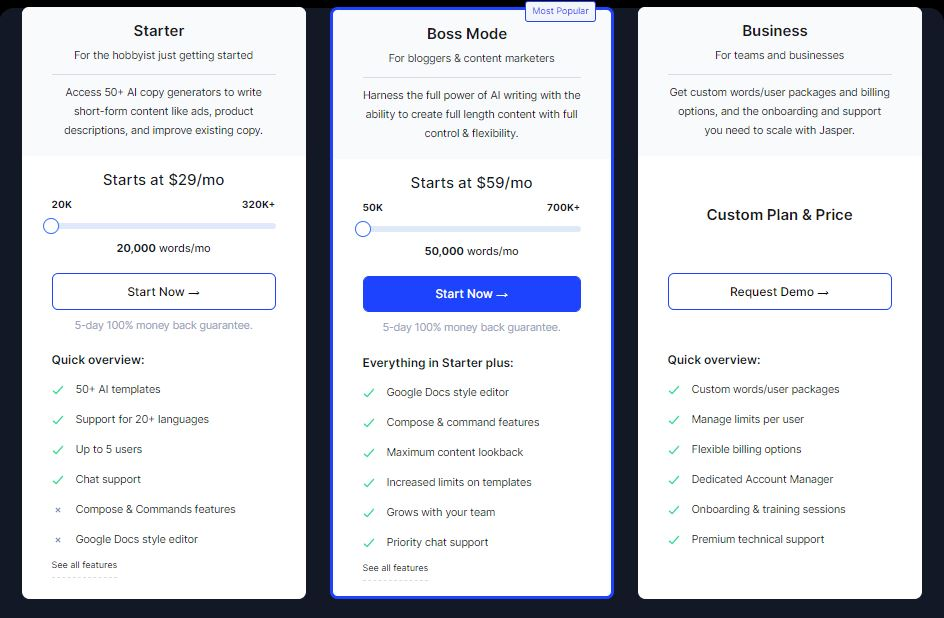Viewport: 944px width, 618px height.
Task: Click the Custom Plan & Price heading
Action: [x=780, y=215]
